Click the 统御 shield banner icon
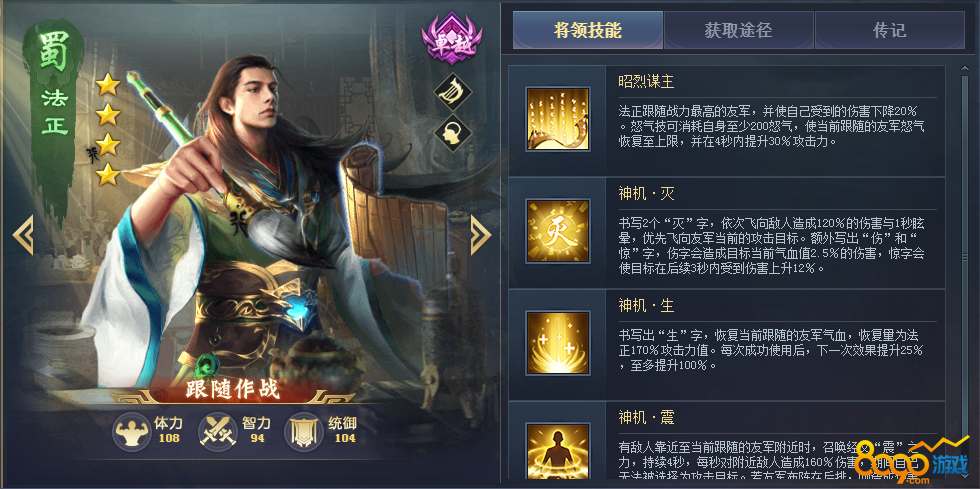This screenshot has width=980, height=489. pyautogui.click(x=304, y=431)
